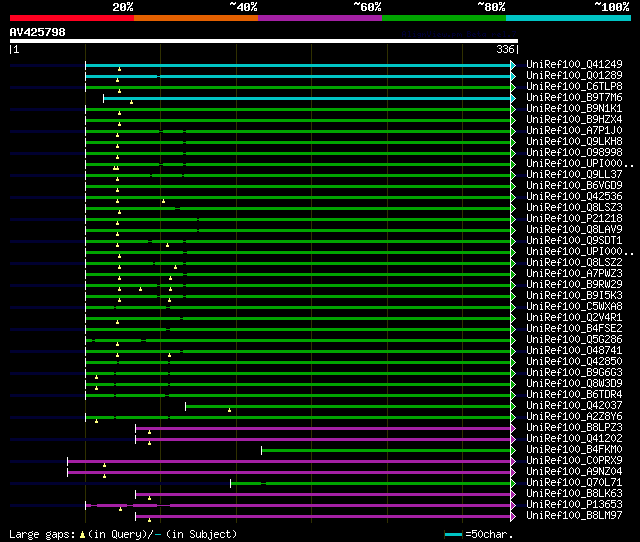Click the purple ~60% legend color band
Viewport: 640px width, 542px height.
(x=319, y=17)
